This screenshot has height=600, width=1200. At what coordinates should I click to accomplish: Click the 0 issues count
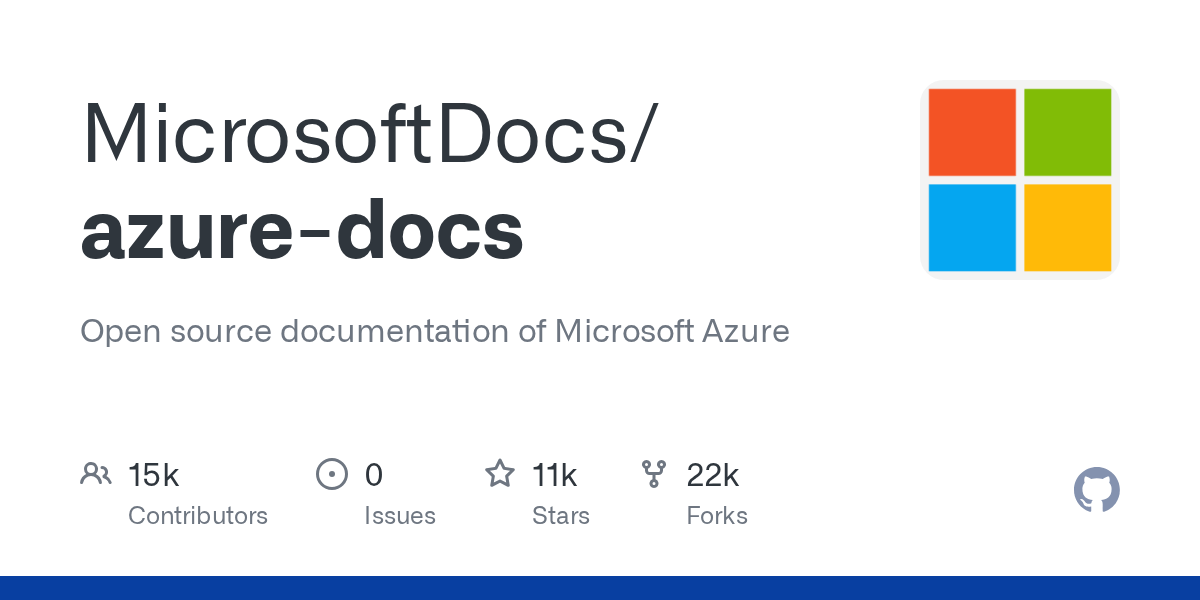click(374, 475)
